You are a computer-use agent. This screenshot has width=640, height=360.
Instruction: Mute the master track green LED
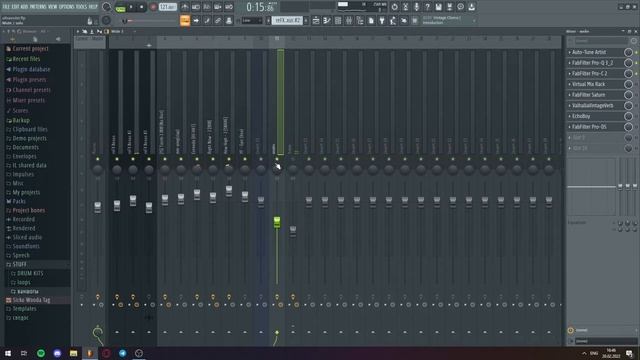tap(98, 159)
